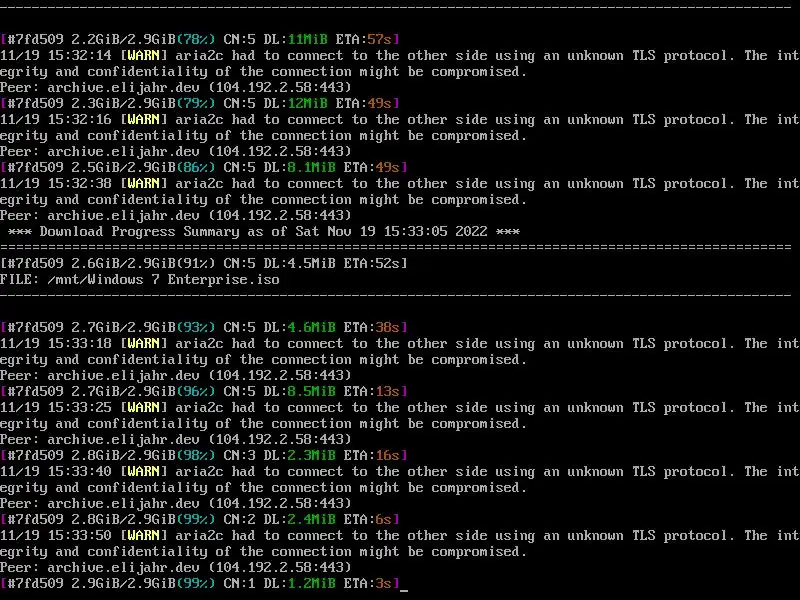This screenshot has height=600, width=800.
Task: Click the Peer line below the 15:33:18 warning
Action: 176,376
